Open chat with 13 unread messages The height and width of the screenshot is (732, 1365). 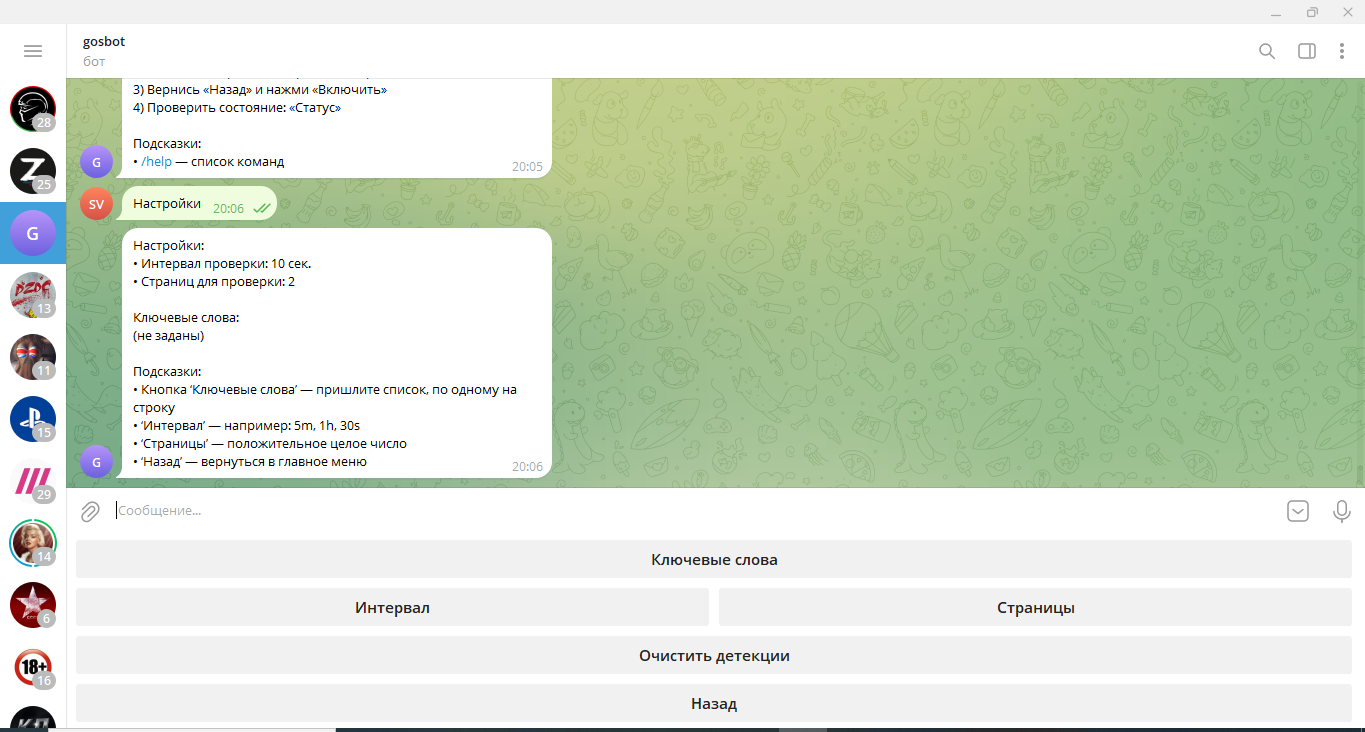click(33, 295)
